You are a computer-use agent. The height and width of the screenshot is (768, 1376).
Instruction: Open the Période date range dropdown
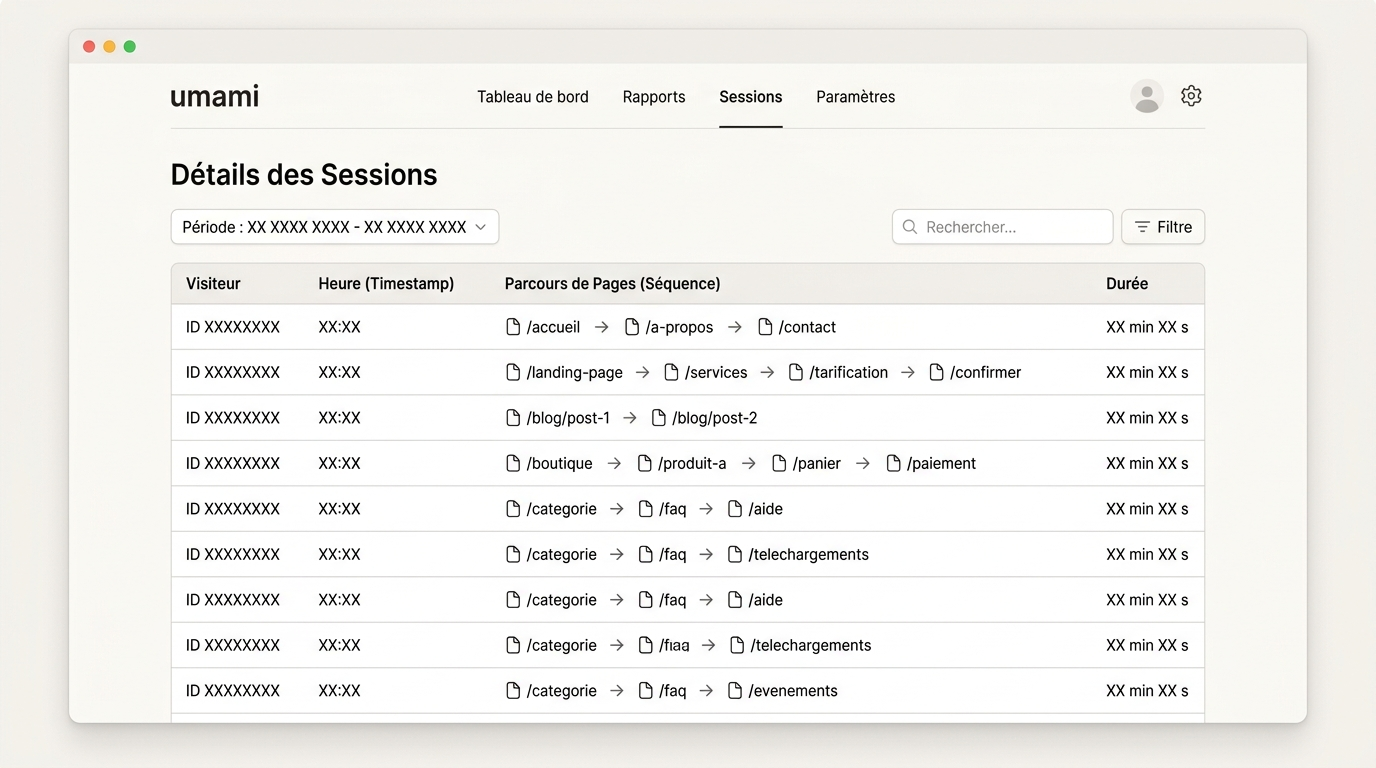click(x=335, y=227)
